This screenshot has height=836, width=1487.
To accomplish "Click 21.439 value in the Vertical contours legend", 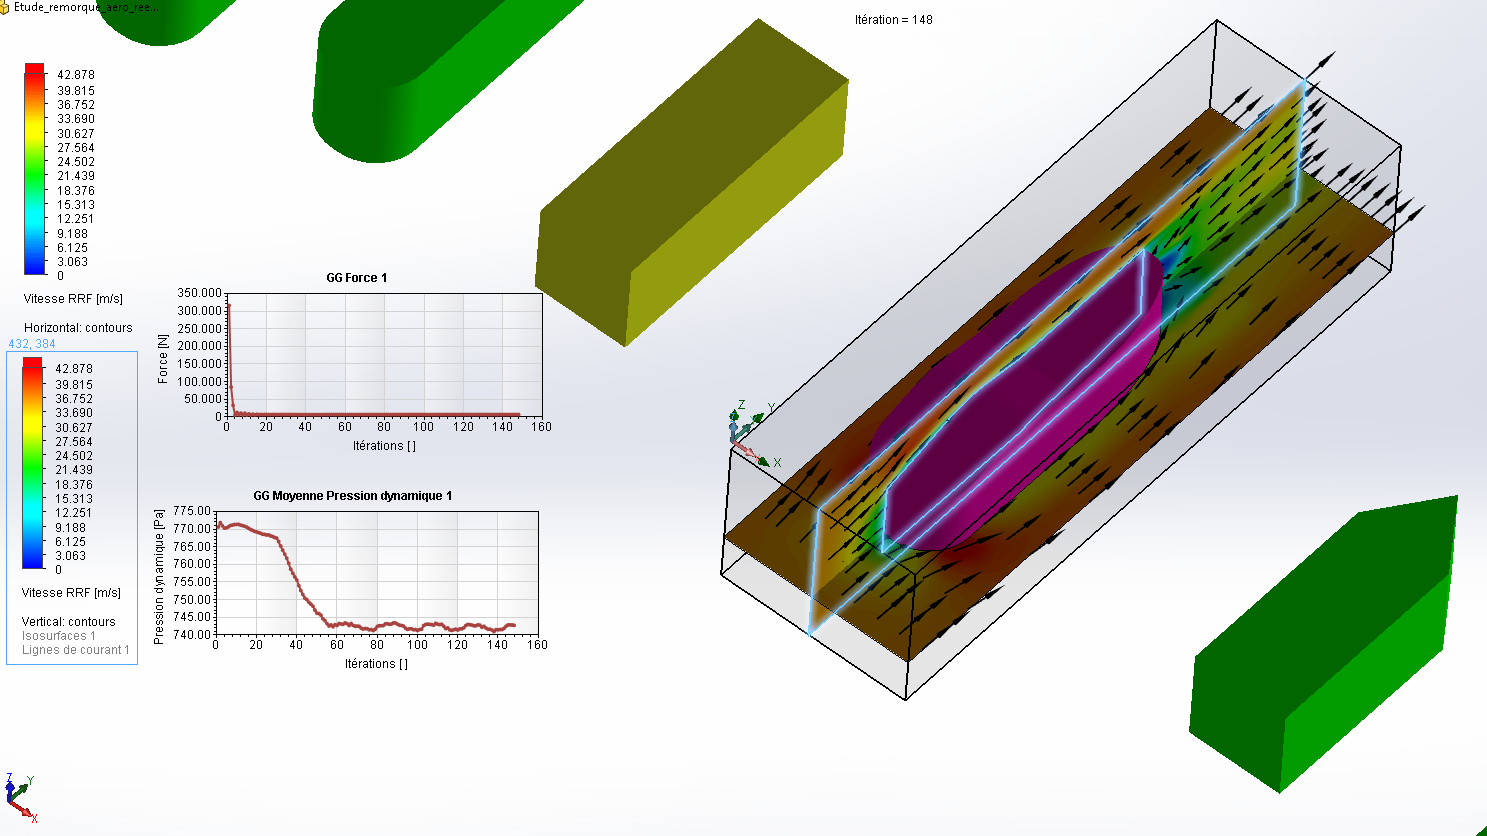I will (74, 470).
